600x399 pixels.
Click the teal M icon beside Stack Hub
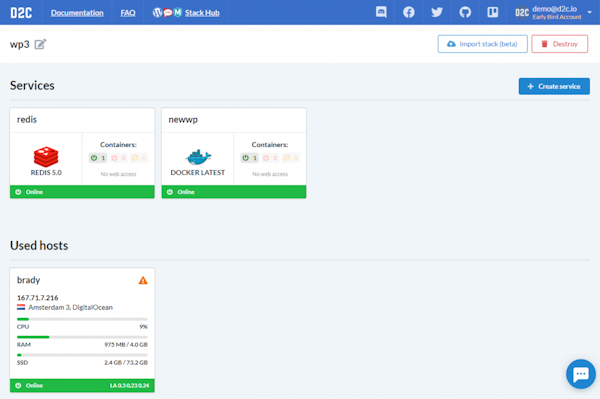click(178, 13)
